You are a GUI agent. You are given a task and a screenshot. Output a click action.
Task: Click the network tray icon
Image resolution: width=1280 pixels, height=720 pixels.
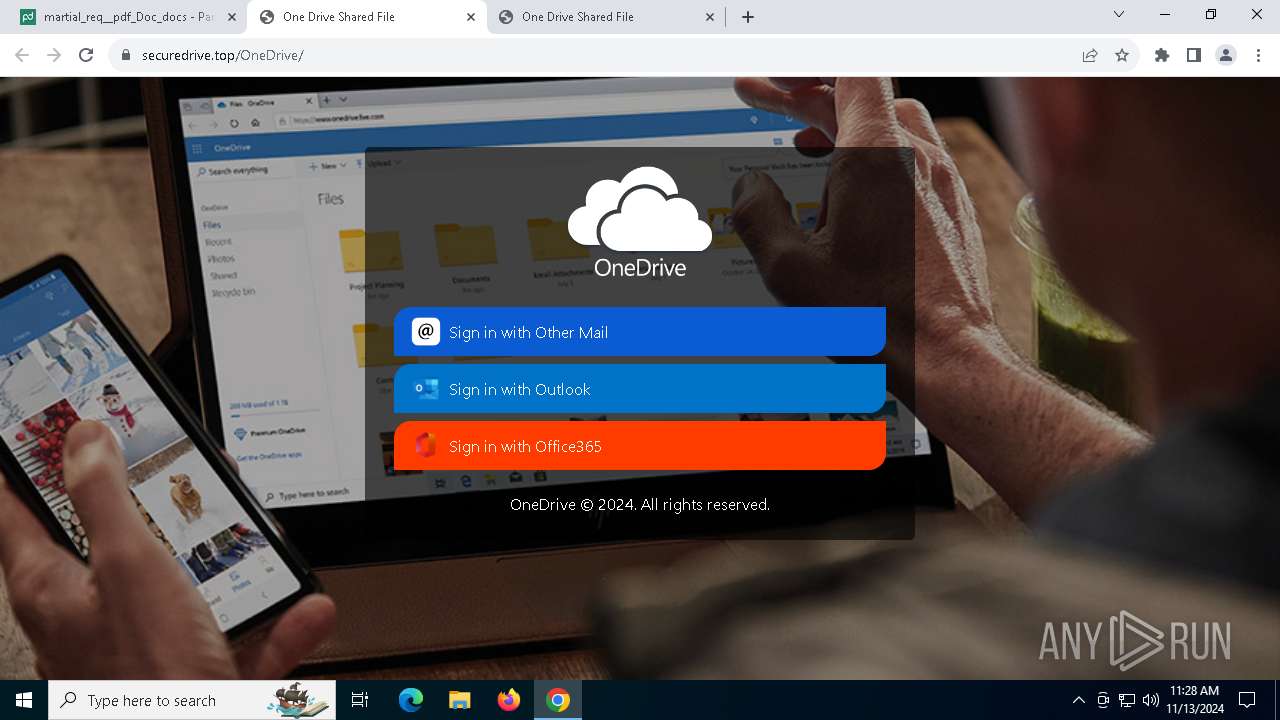[1127, 700]
